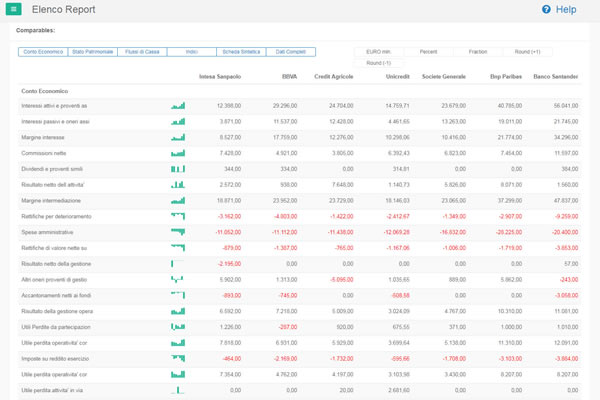
Task: Click the Elenco Report page title
Action: pyautogui.click(x=64, y=9)
